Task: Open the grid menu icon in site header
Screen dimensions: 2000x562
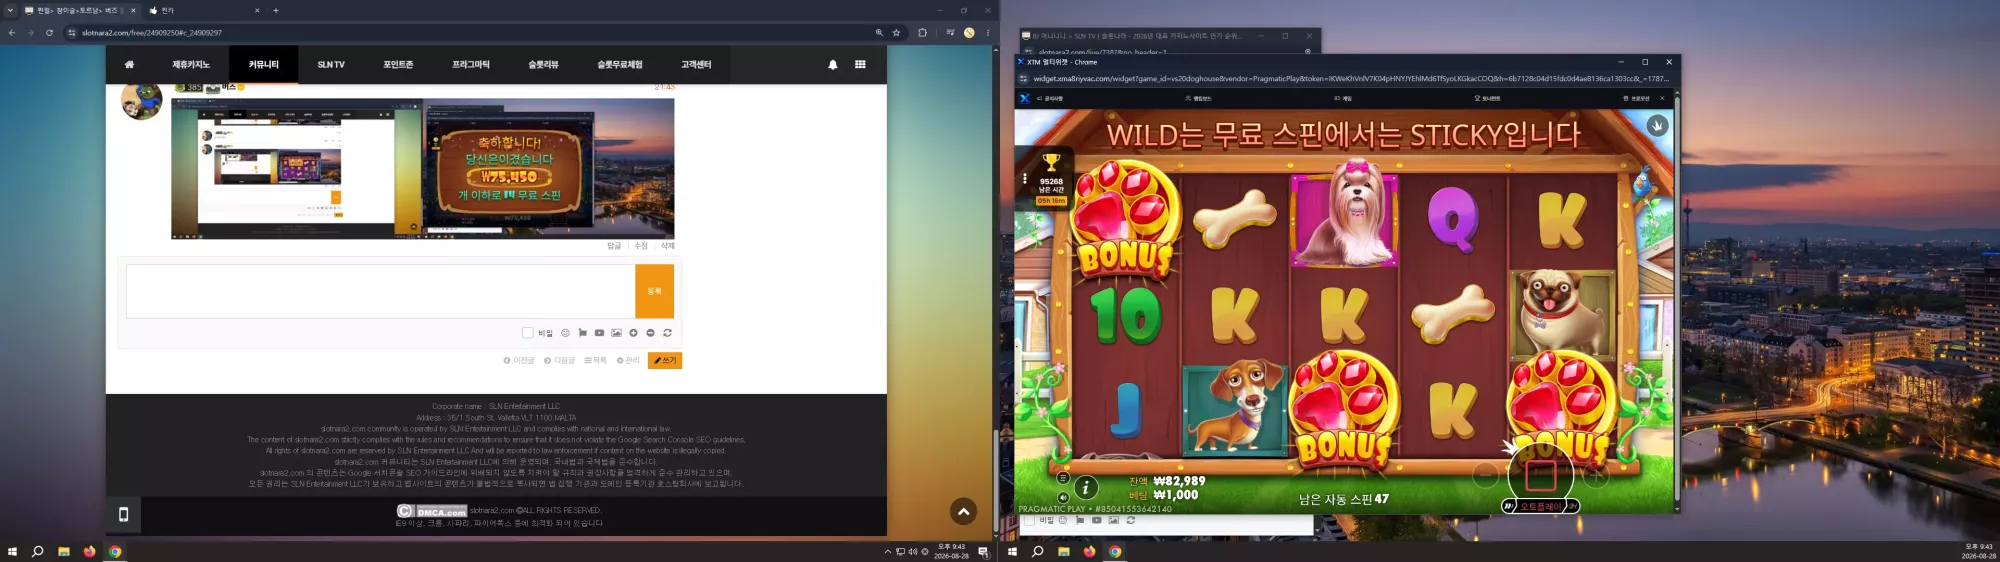Action: coord(860,64)
